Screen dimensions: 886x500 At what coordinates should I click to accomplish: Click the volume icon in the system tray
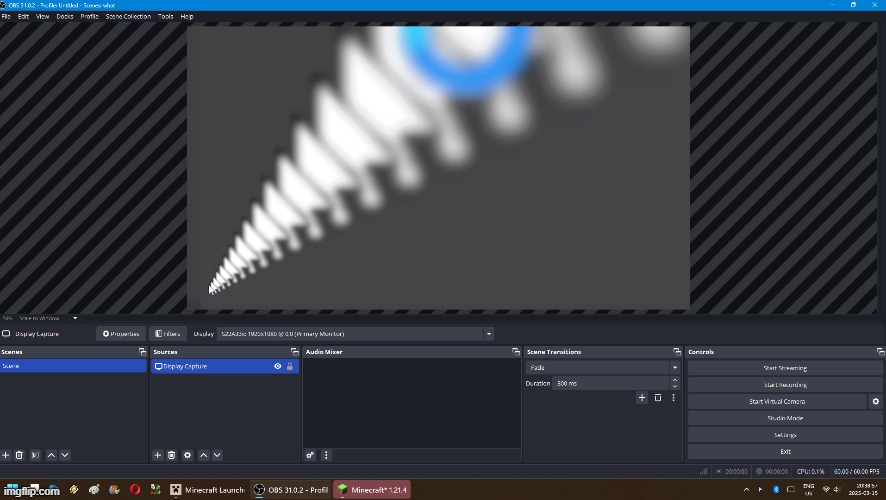click(x=837, y=489)
